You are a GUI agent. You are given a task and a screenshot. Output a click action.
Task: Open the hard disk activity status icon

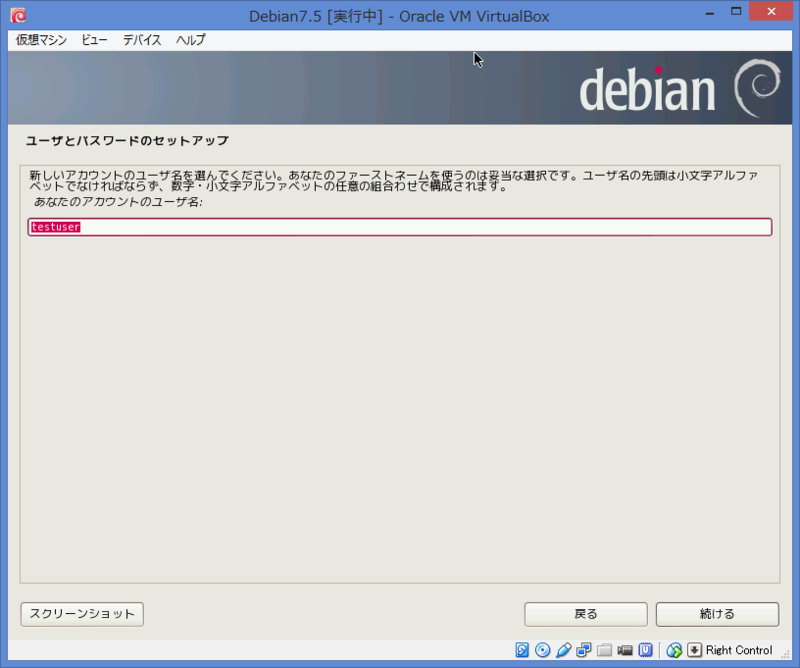(521, 649)
